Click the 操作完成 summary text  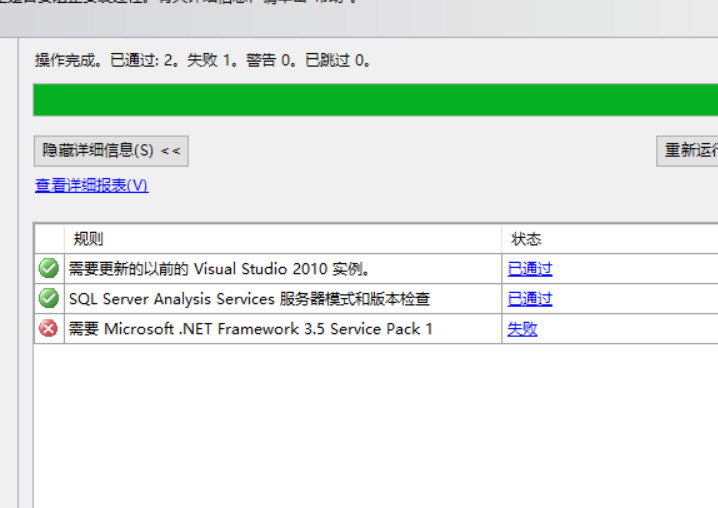(203, 60)
